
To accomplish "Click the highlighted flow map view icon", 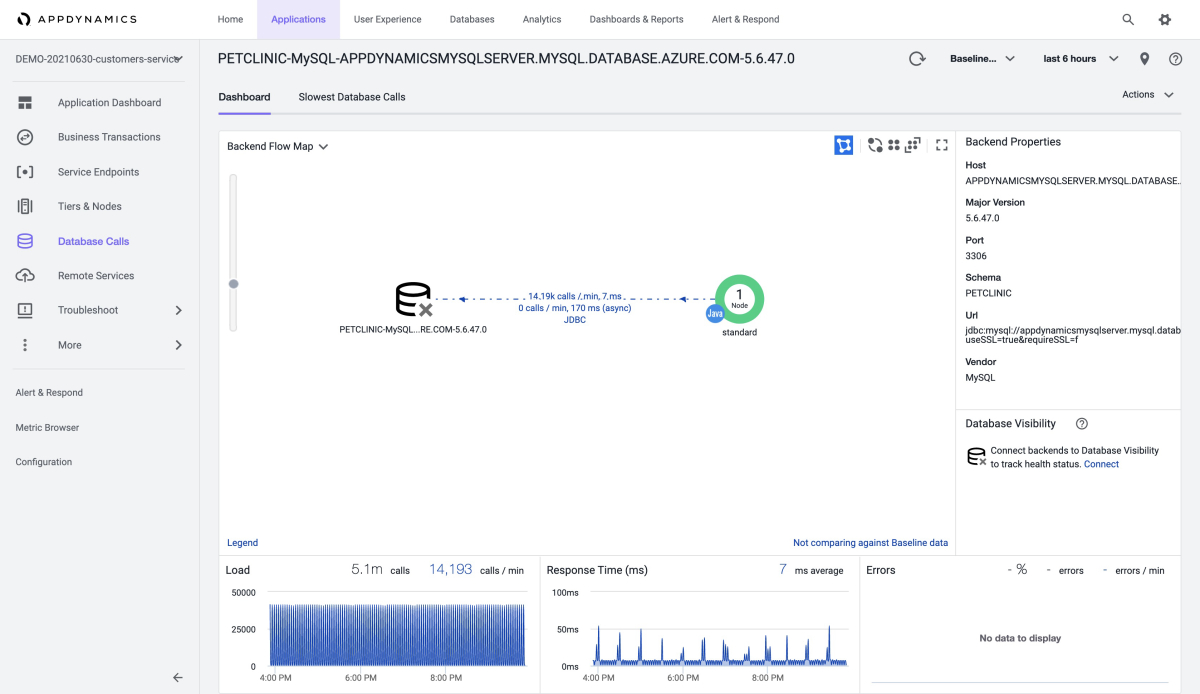I will 844,146.
